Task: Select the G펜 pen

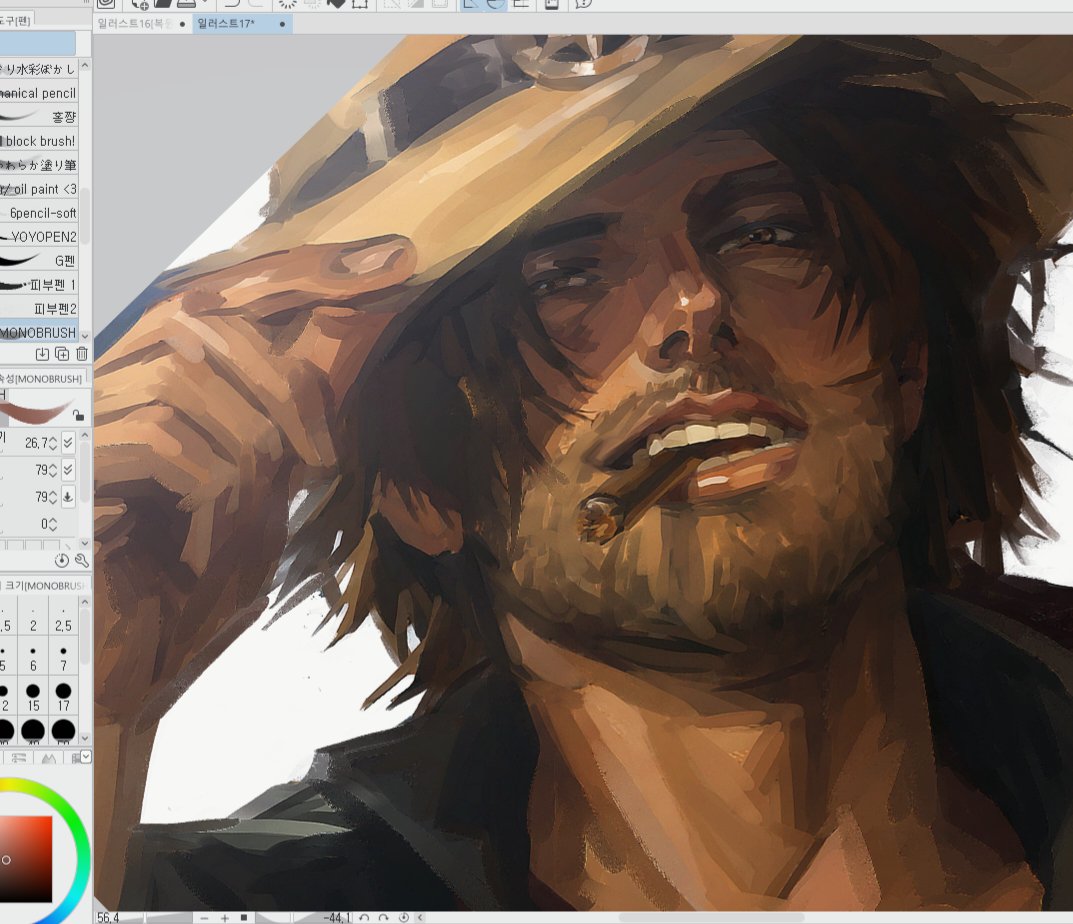Action: pyautogui.click(x=39, y=261)
